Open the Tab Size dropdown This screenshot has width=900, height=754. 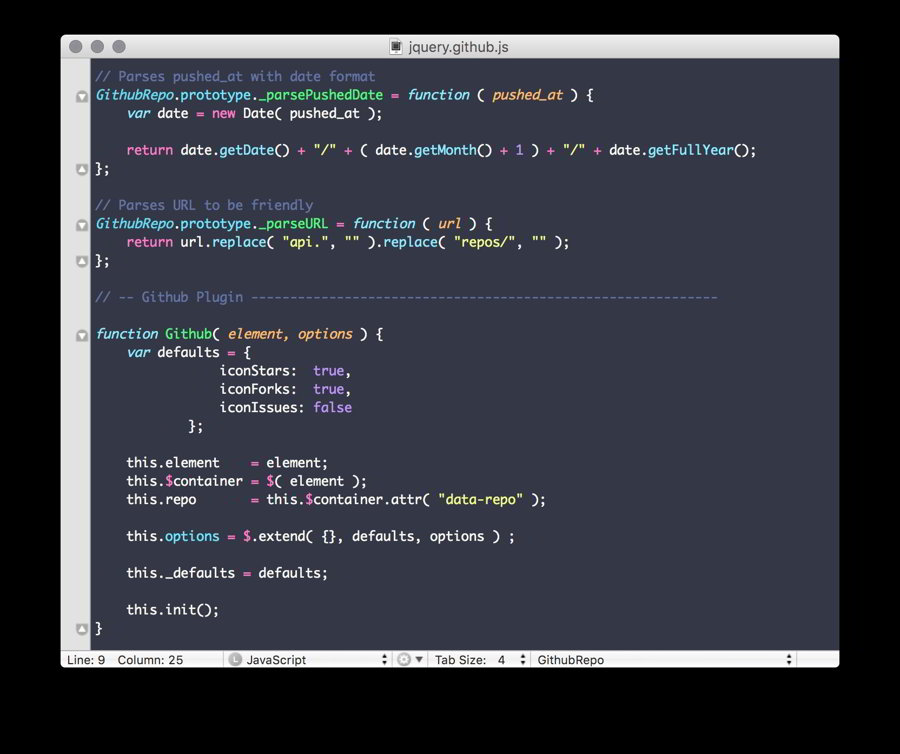point(481,660)
